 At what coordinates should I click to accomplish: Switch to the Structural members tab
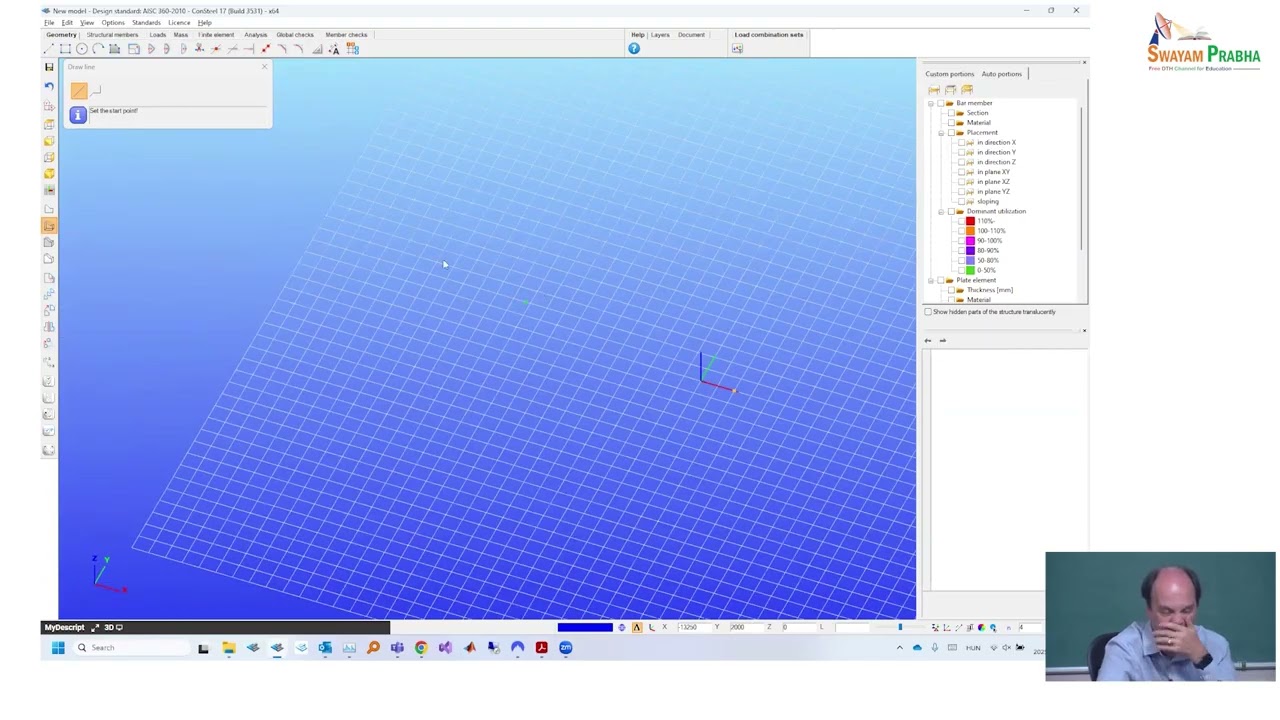click(112, 35)
